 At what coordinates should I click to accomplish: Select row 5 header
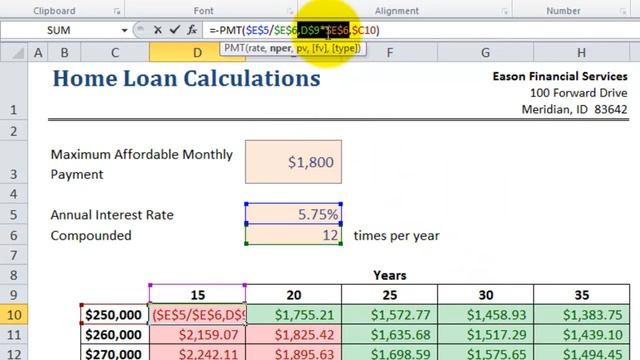[x=13, y=214]
